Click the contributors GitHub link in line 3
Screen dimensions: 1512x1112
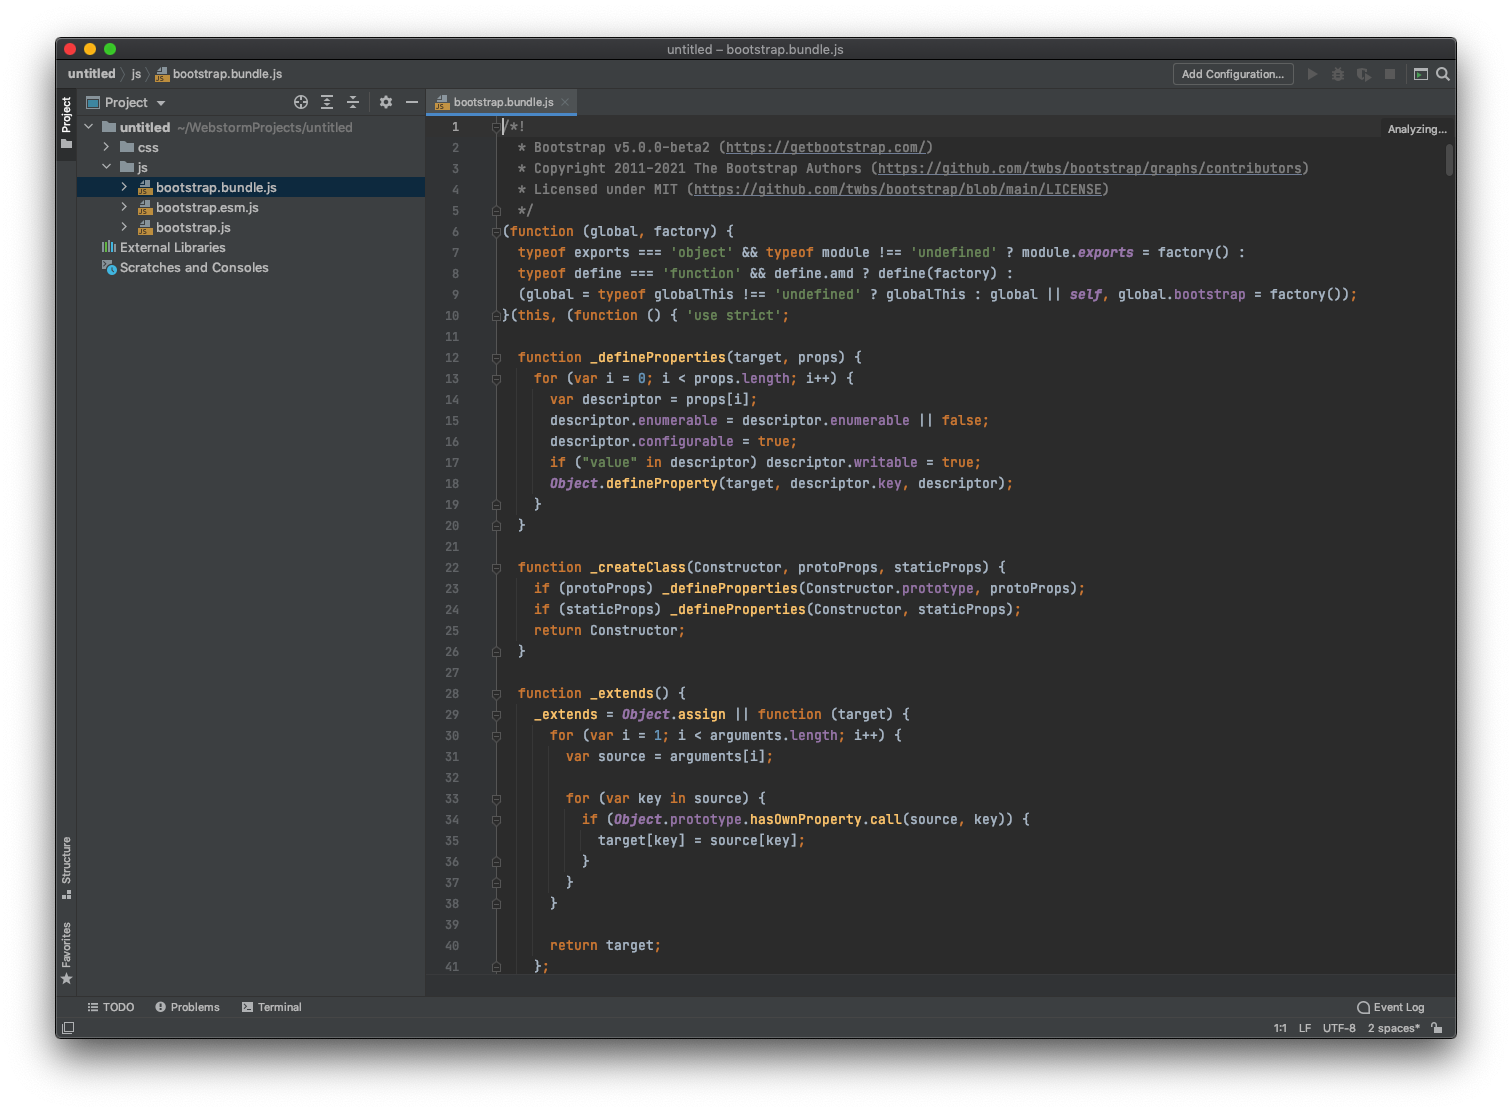click(1090, 169)
